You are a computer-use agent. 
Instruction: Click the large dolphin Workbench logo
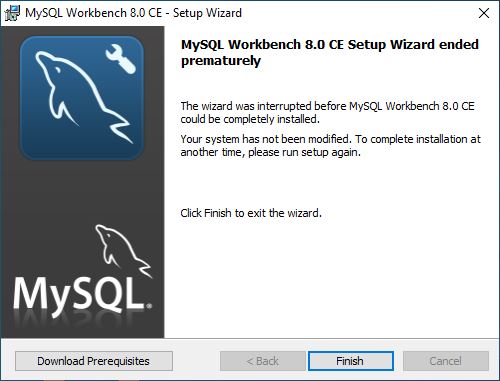point(82,98)
